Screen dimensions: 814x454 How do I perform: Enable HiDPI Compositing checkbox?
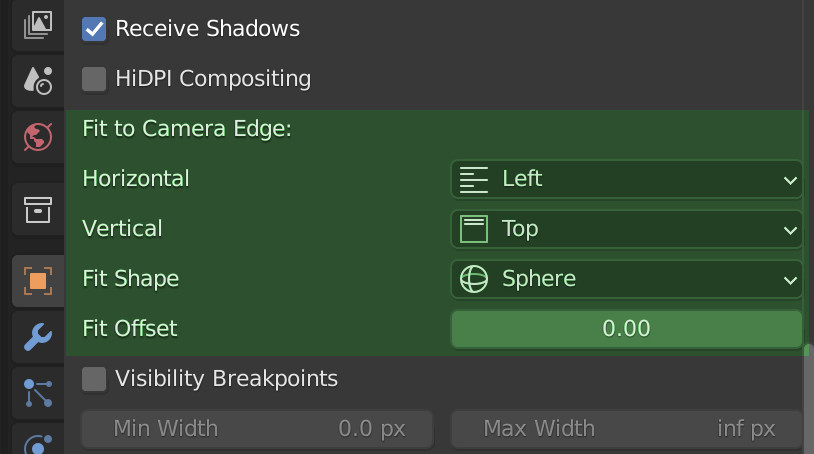coord(94,79)
